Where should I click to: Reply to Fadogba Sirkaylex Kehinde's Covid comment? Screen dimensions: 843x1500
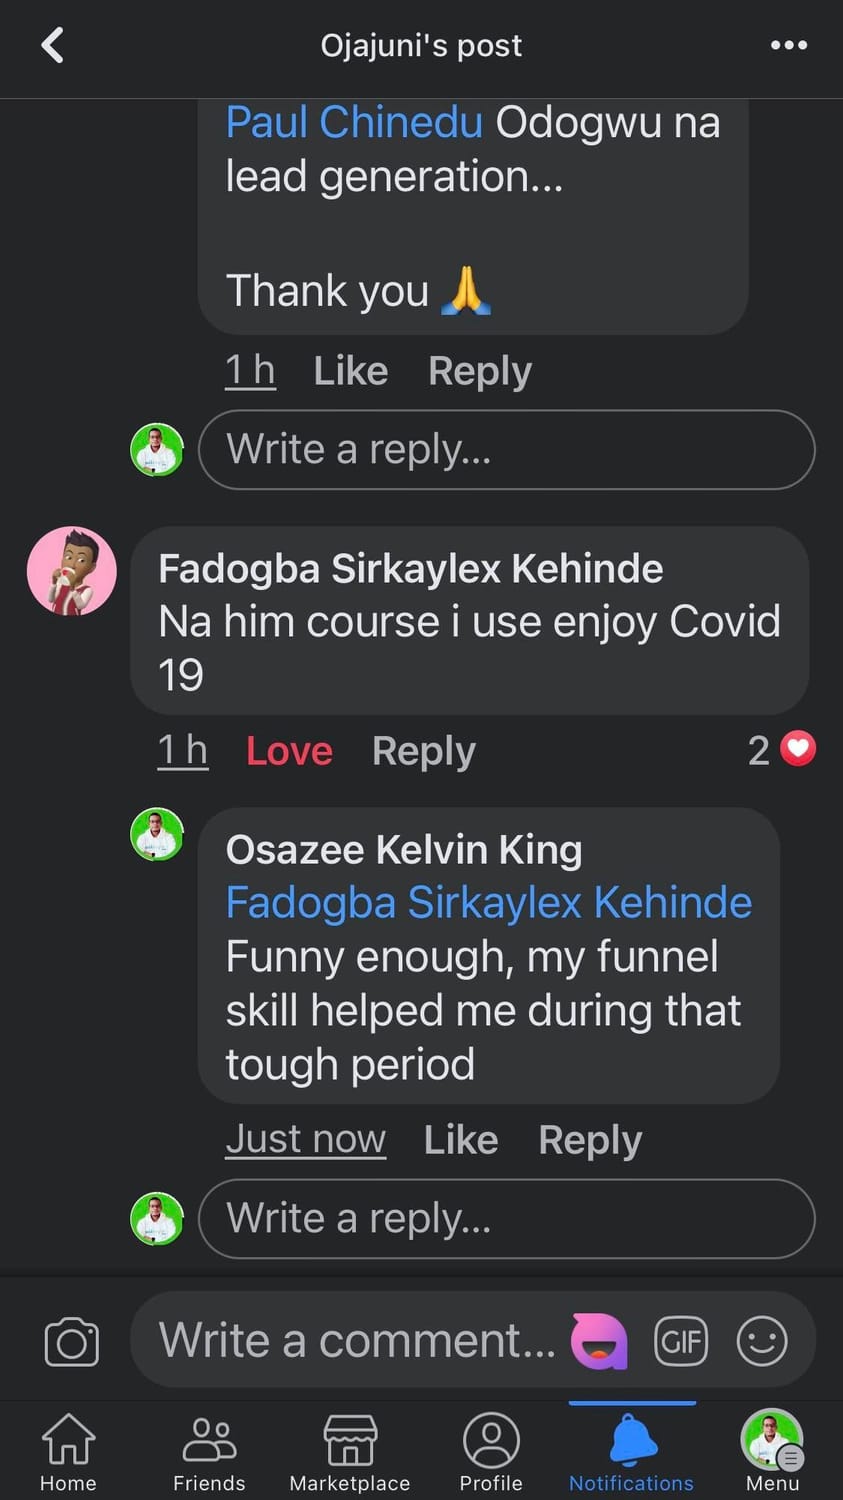tap(423, 751)
